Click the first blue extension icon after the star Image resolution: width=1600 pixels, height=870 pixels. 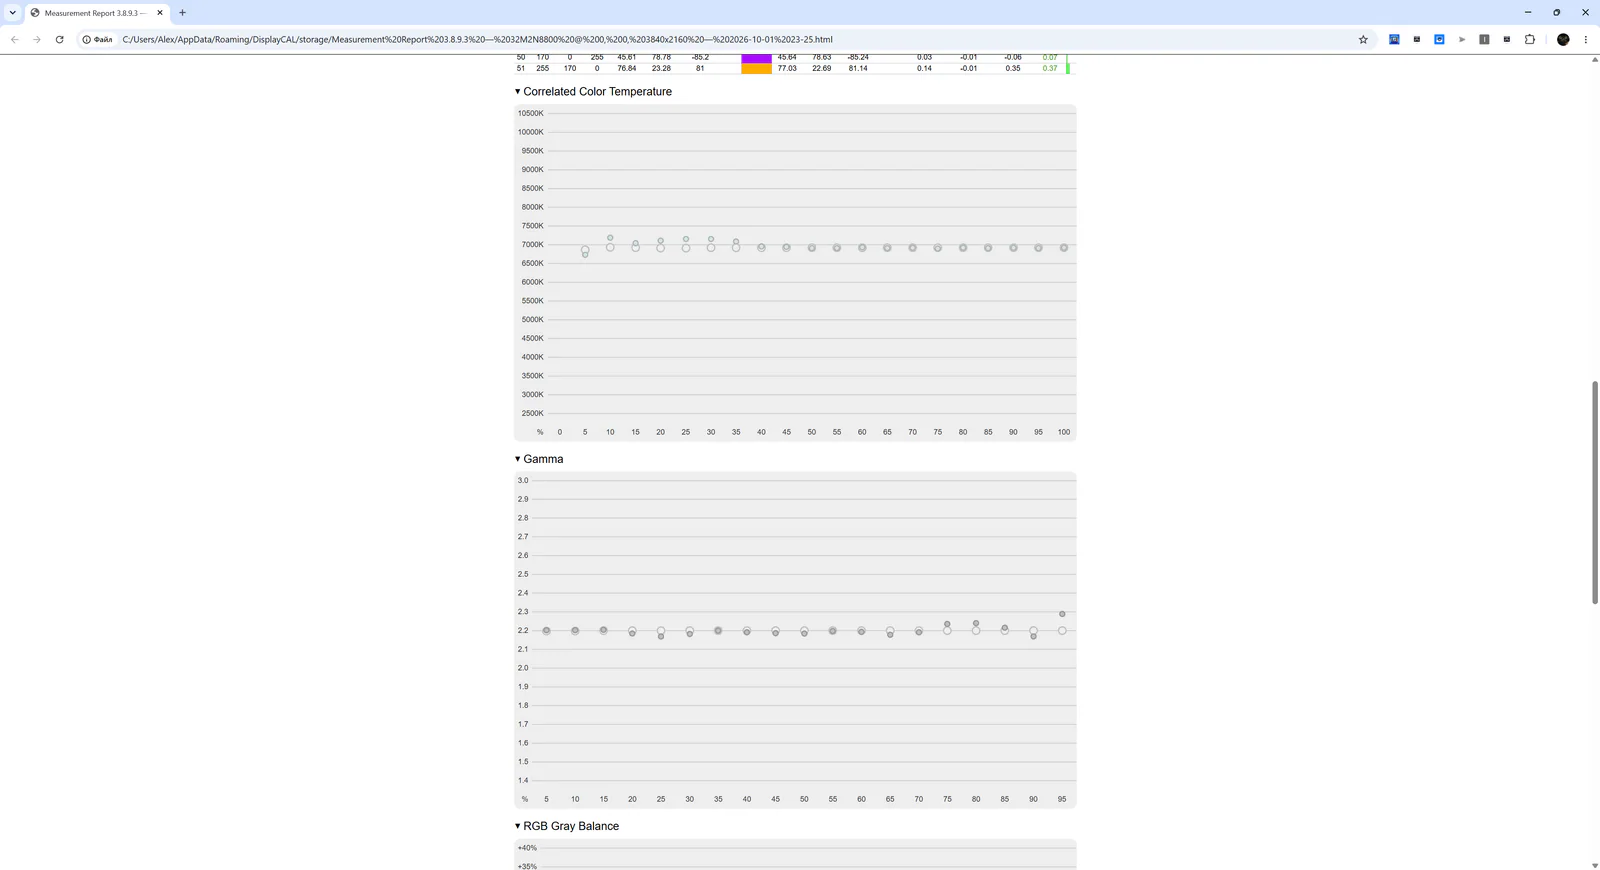(x=1394, y=40)
